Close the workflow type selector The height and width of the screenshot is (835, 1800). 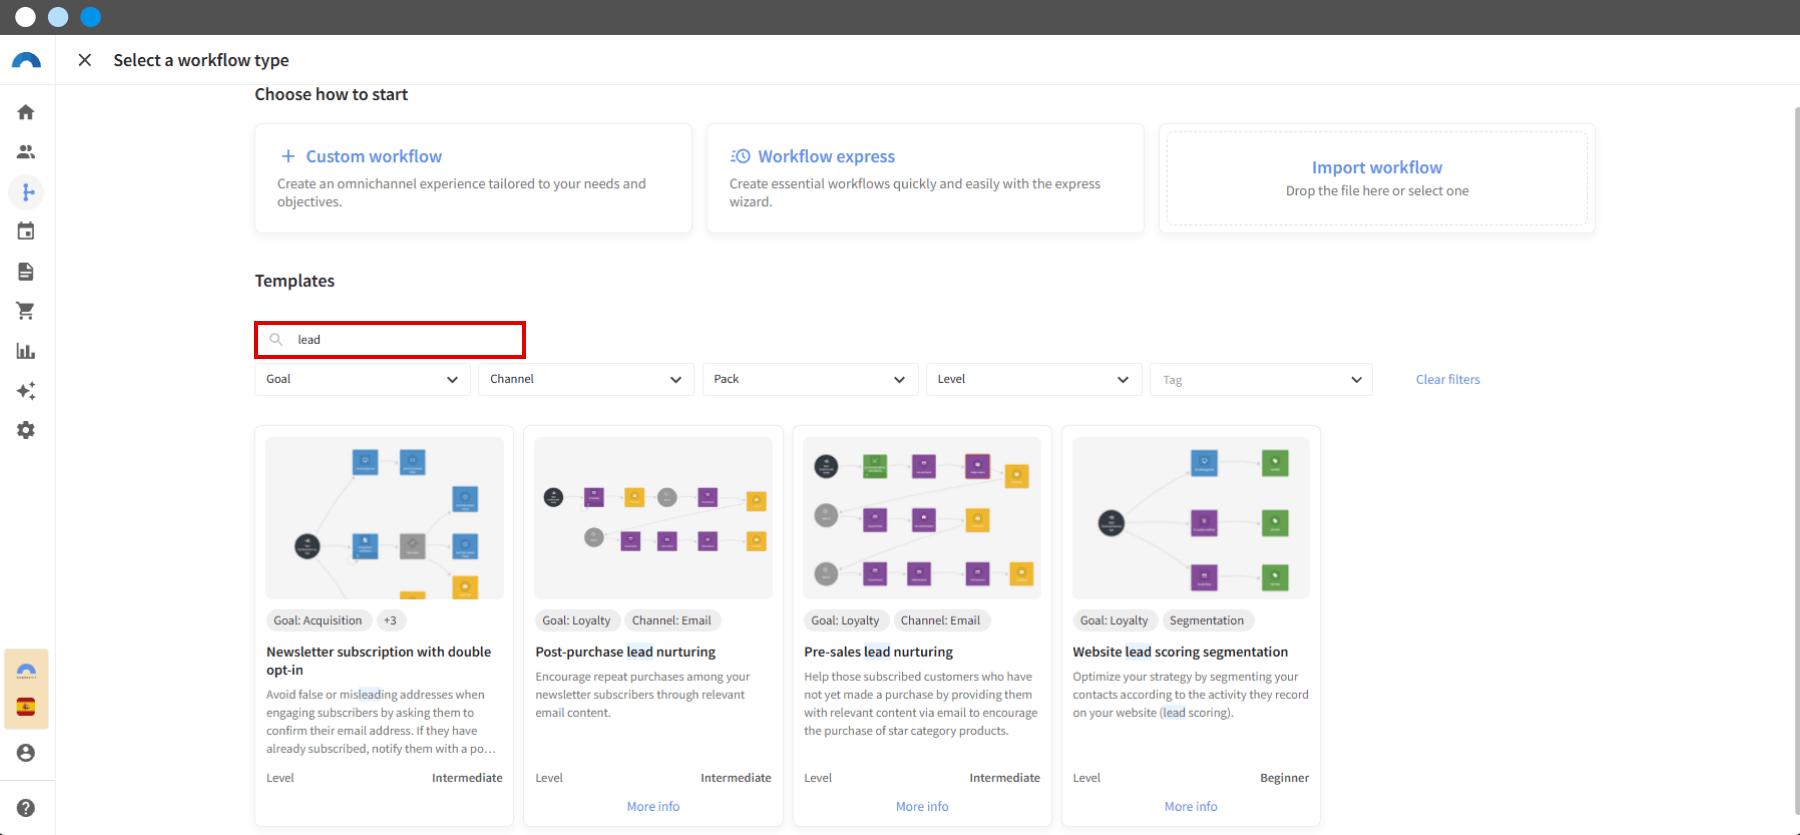(x=85, y=60)
